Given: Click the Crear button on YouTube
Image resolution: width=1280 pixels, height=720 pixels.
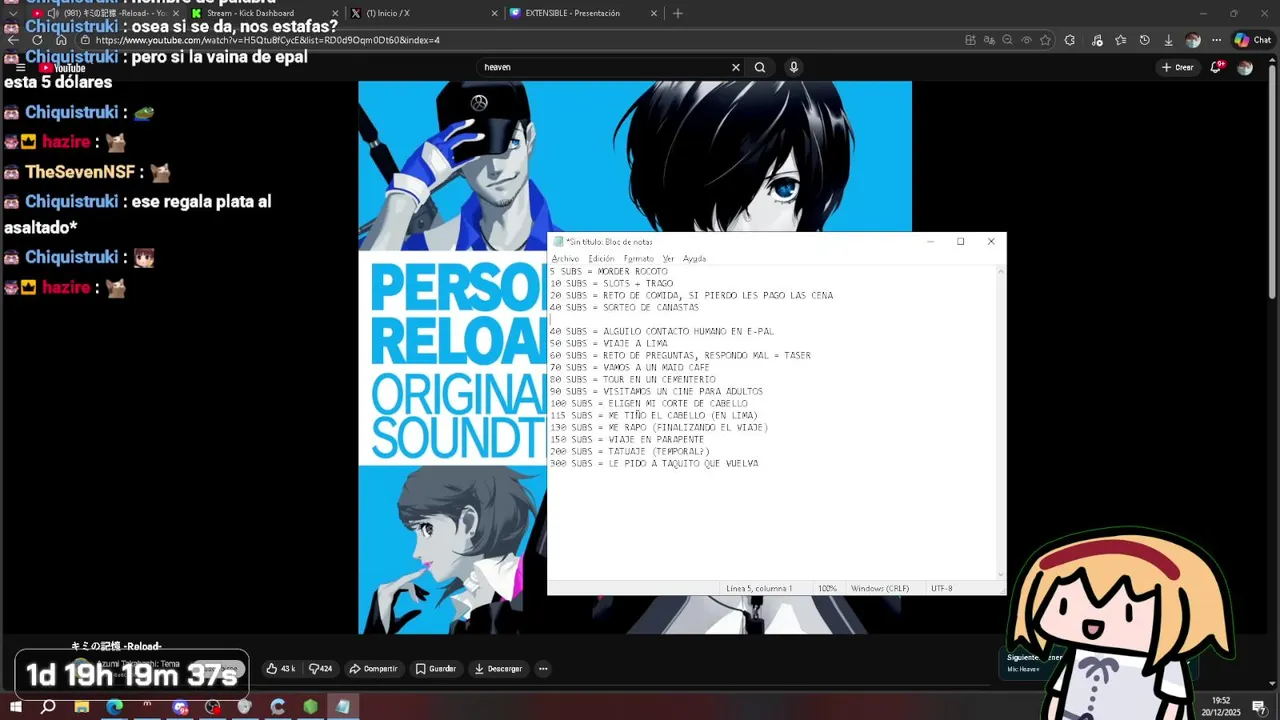Looking at the screenshot, I should pos(1178,67).
